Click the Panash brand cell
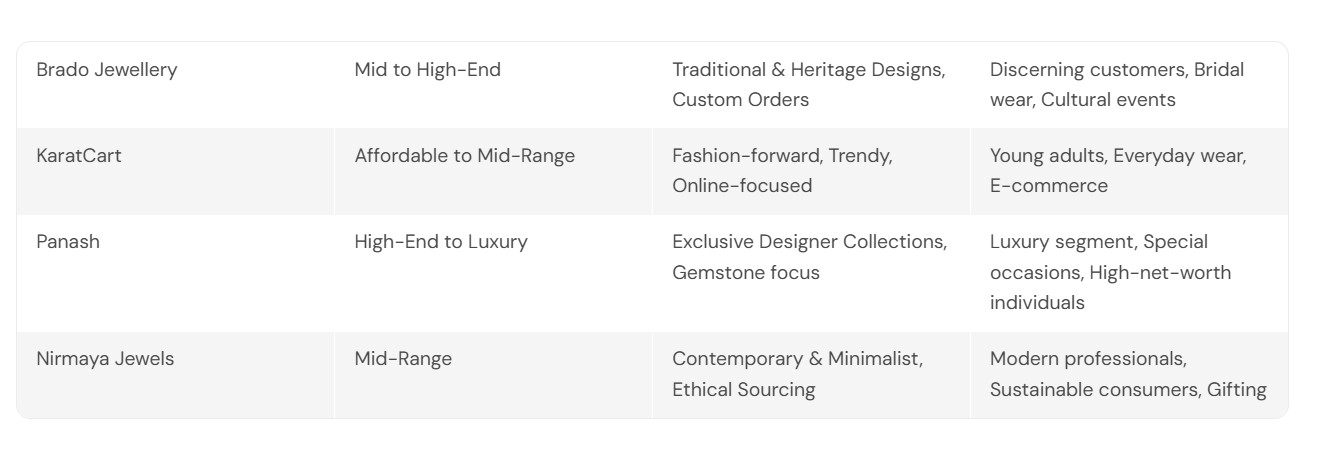This screenshot has width=1324, height=466. tap(68, 242)
